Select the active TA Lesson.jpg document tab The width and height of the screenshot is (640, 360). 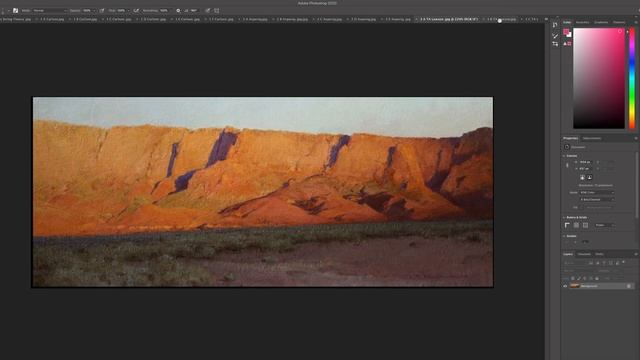pos(449,19)
